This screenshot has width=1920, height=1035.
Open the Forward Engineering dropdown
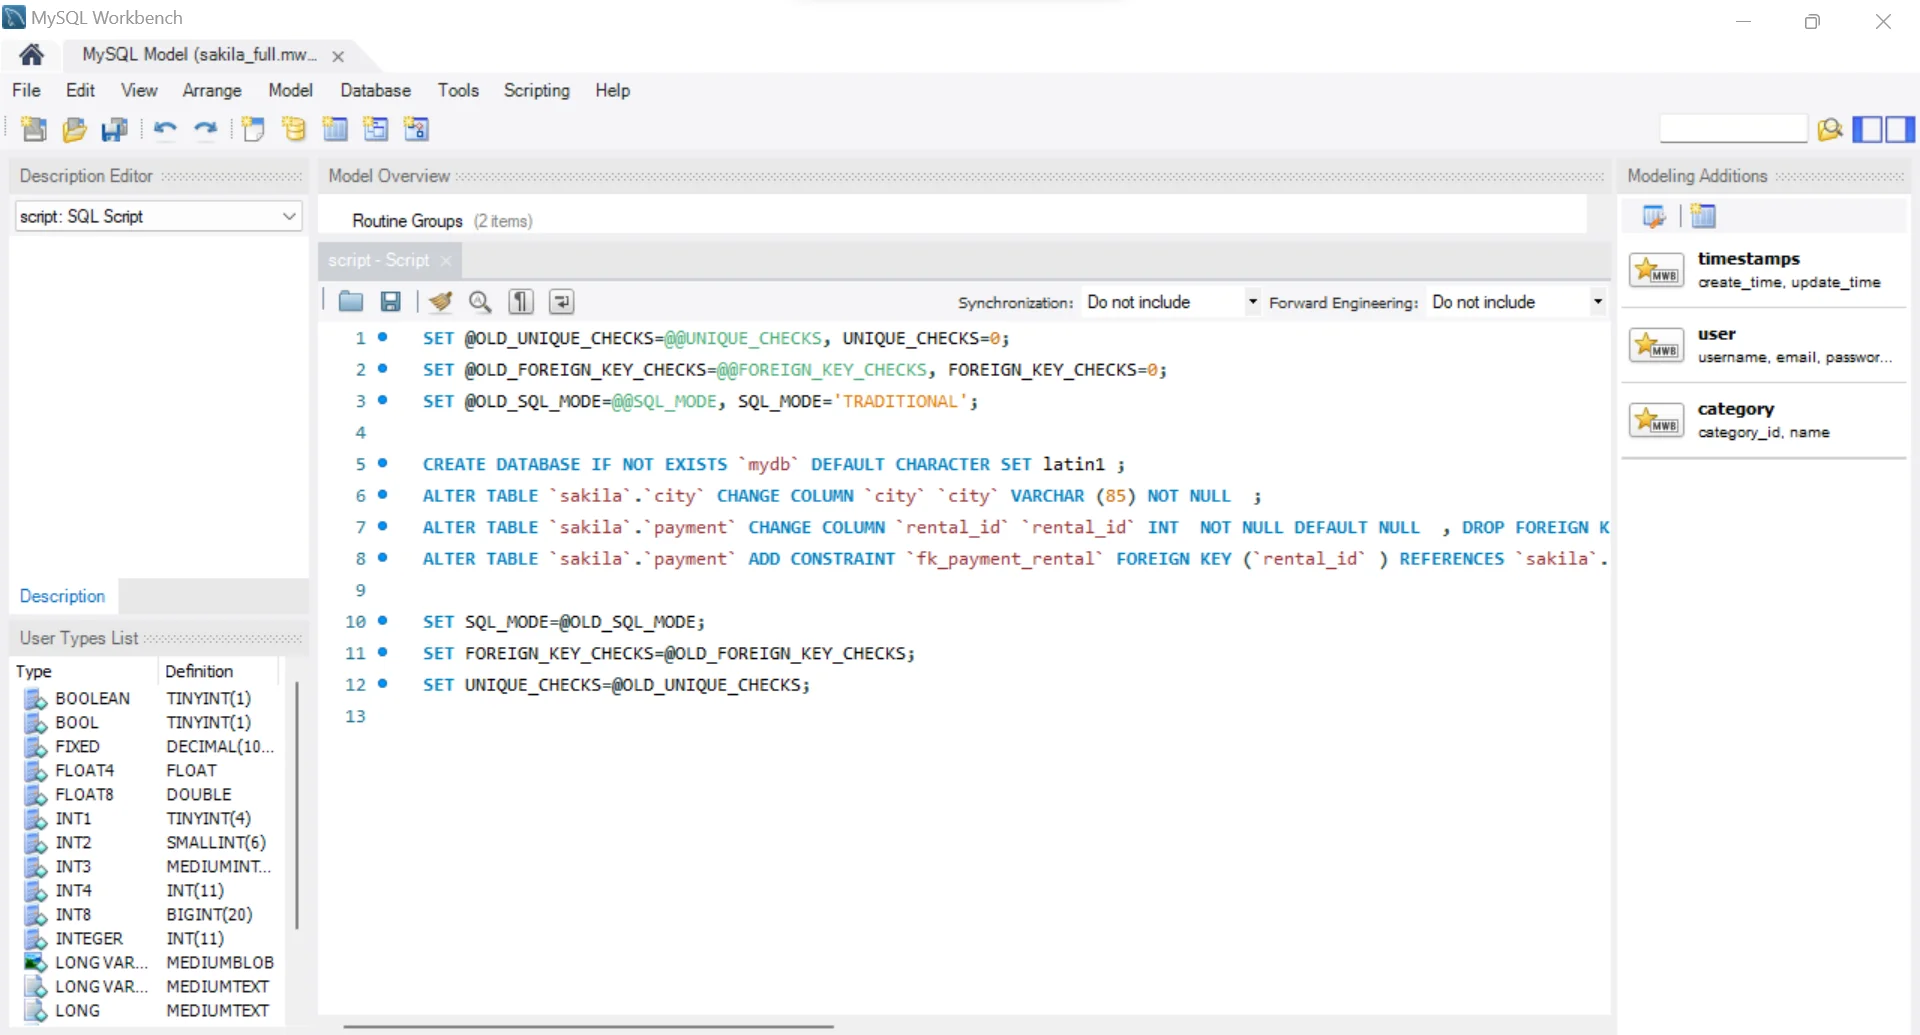pos(1517,302)
